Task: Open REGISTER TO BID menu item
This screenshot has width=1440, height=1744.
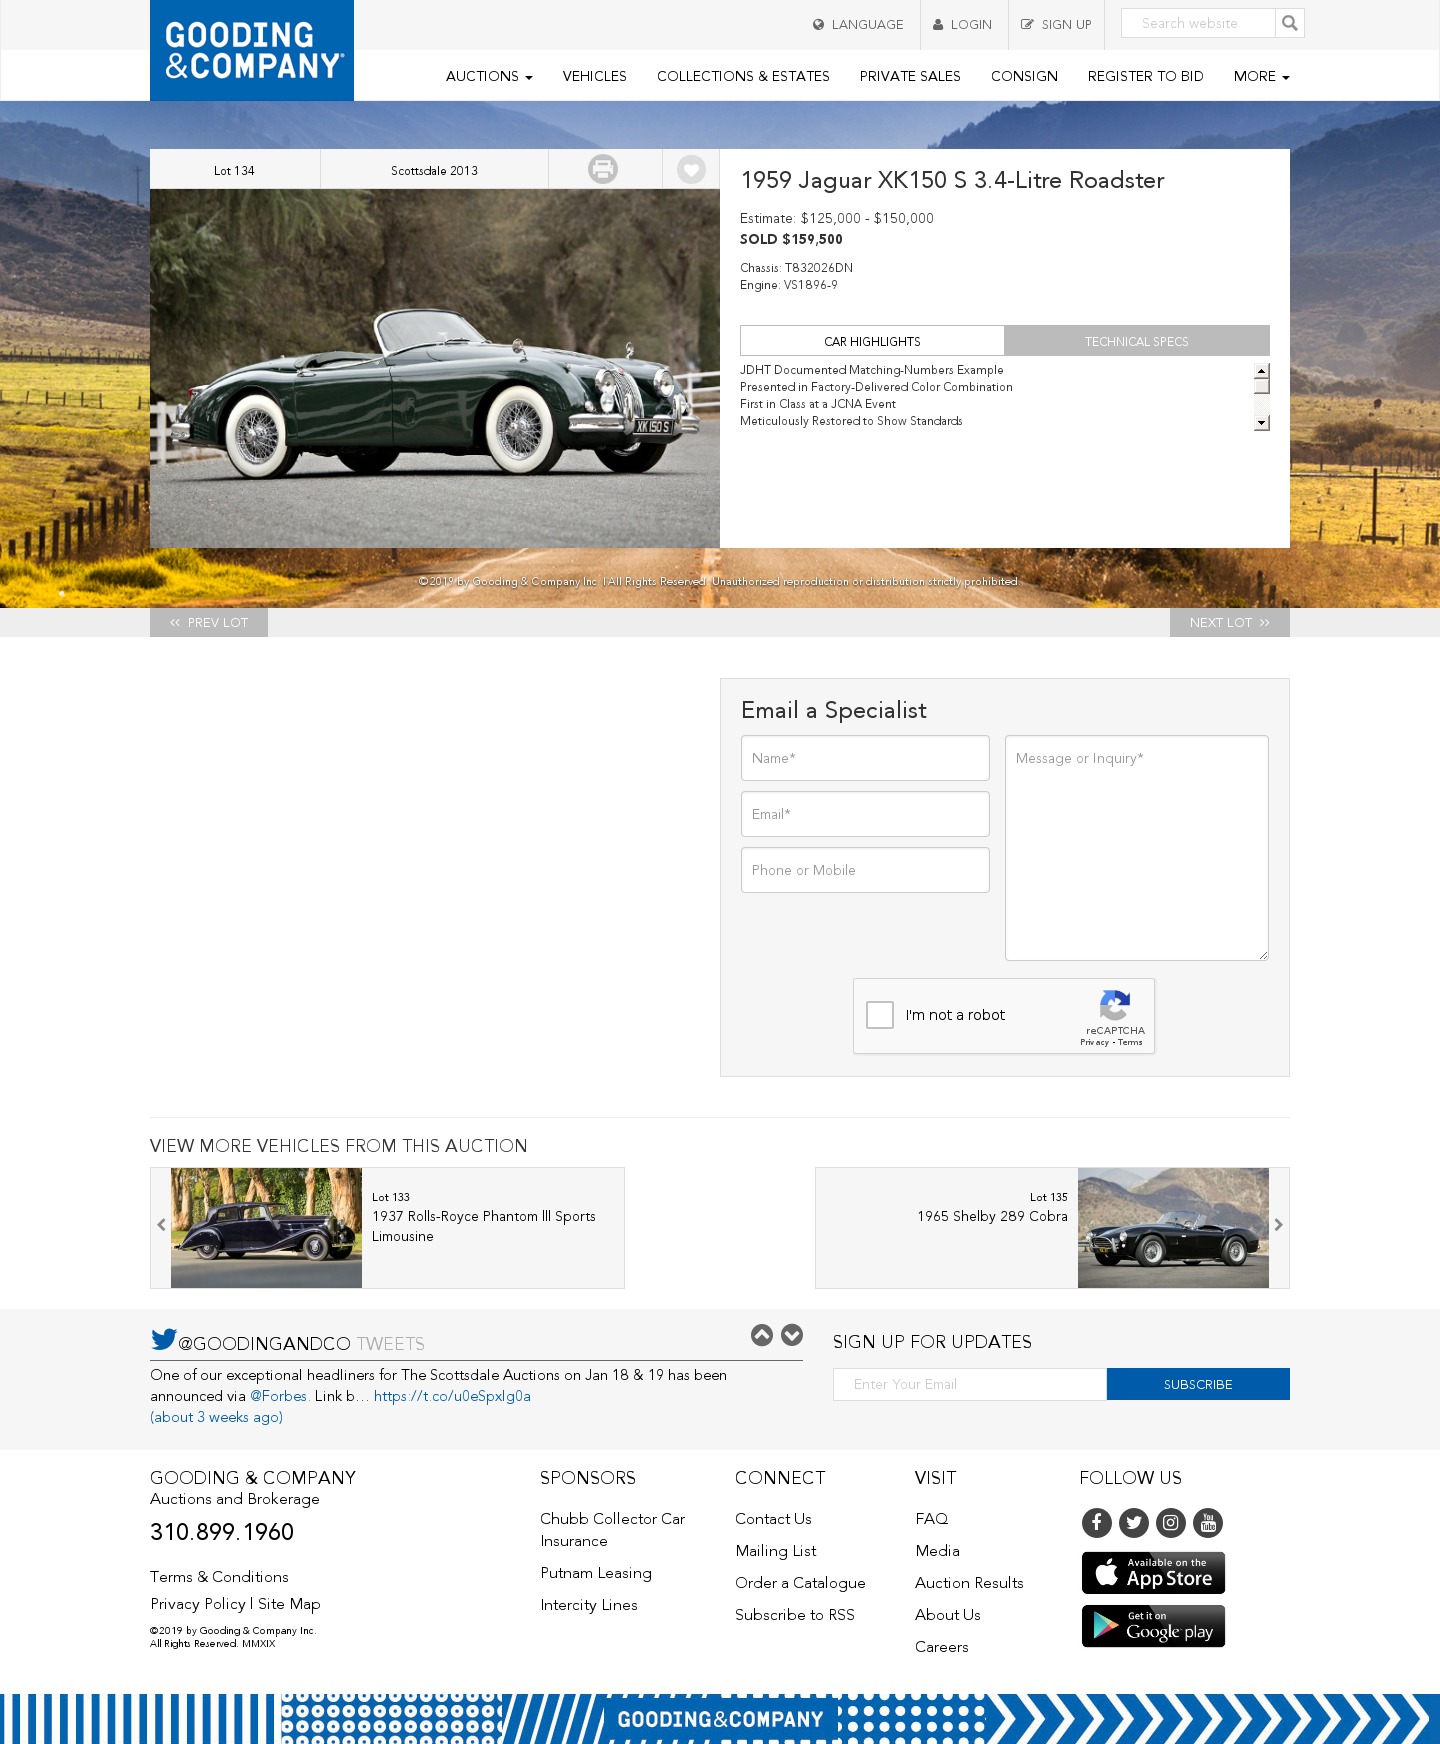Action: pos(1145,76)
